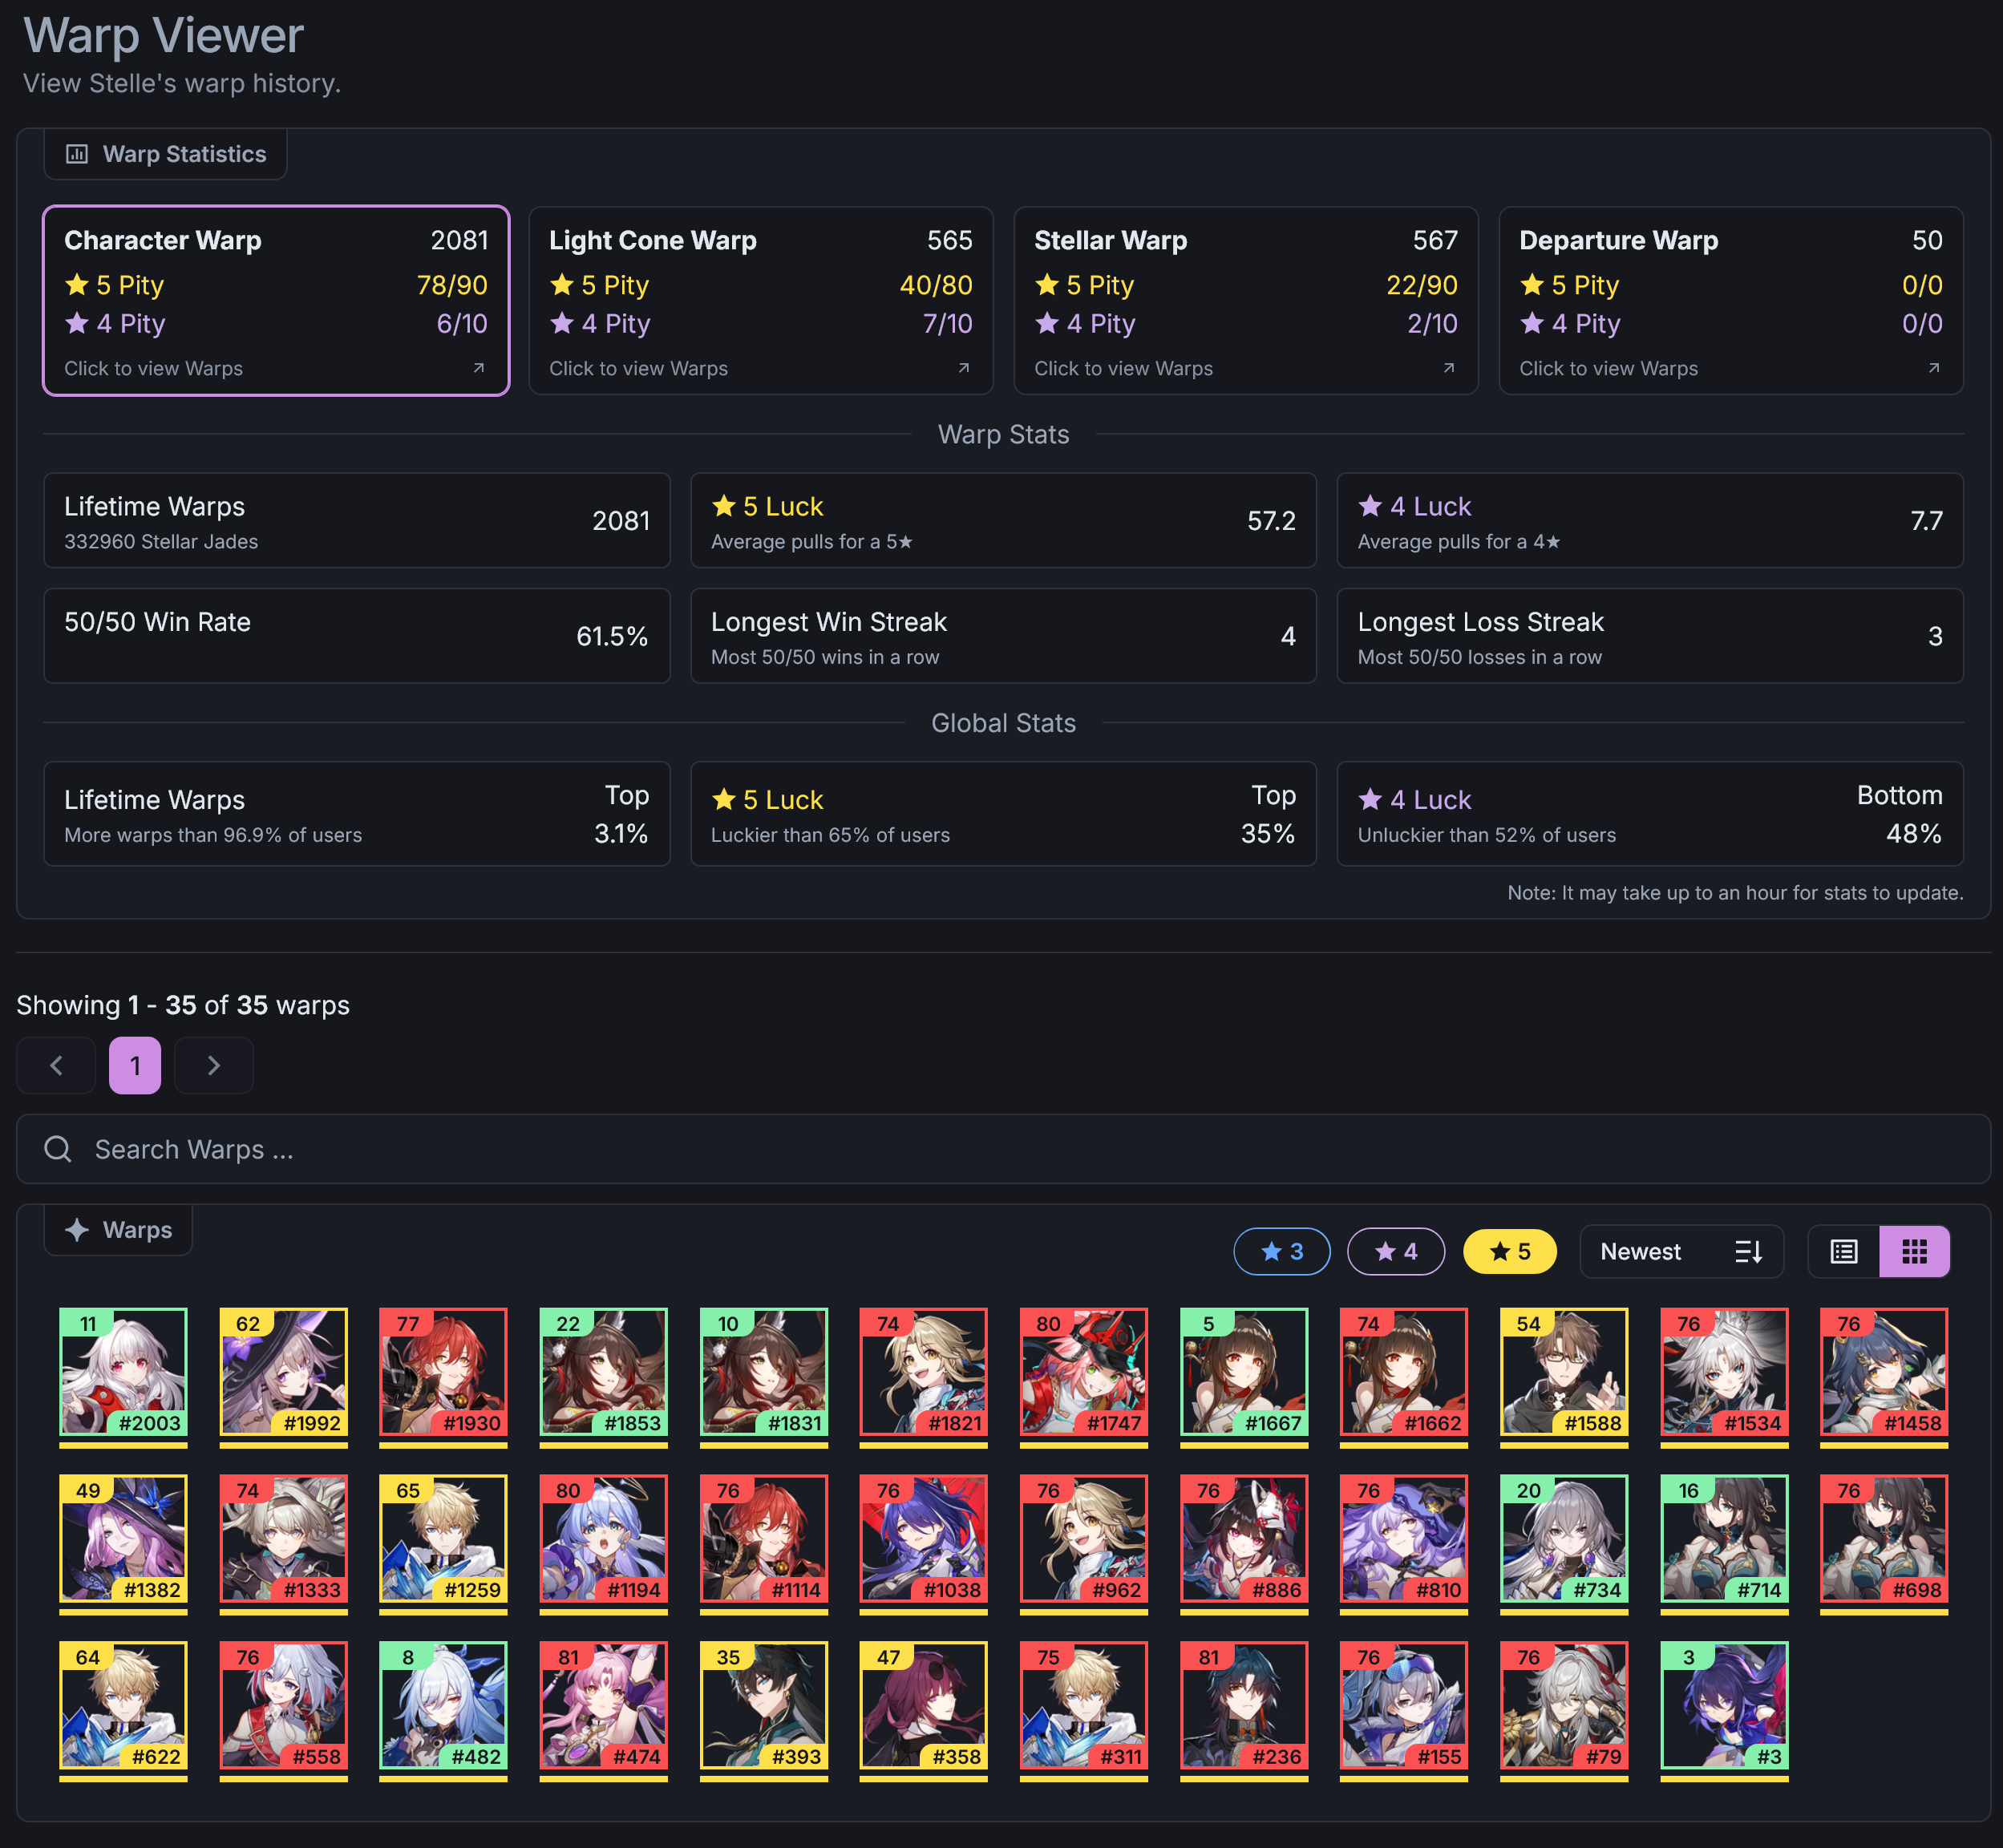Focus the Search Warps input field
The width and height of the screenshot is (2003, 1848).
1003,1149
